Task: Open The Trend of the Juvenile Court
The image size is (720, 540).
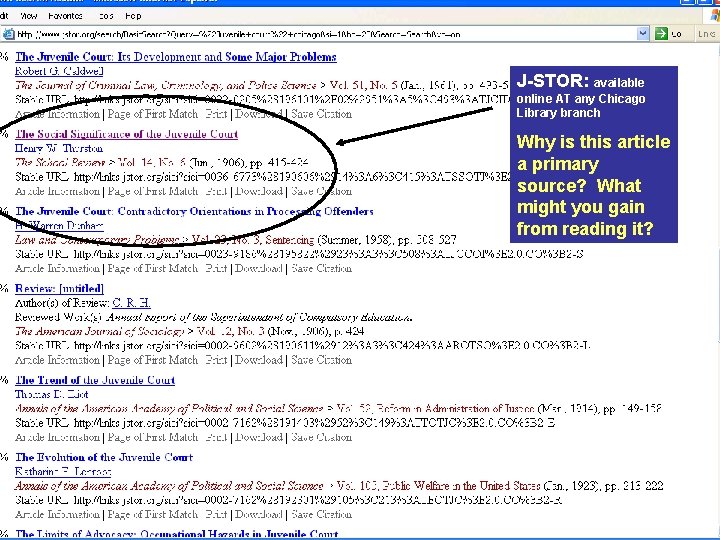Action: pyautogui.click(x=95, y=380)
